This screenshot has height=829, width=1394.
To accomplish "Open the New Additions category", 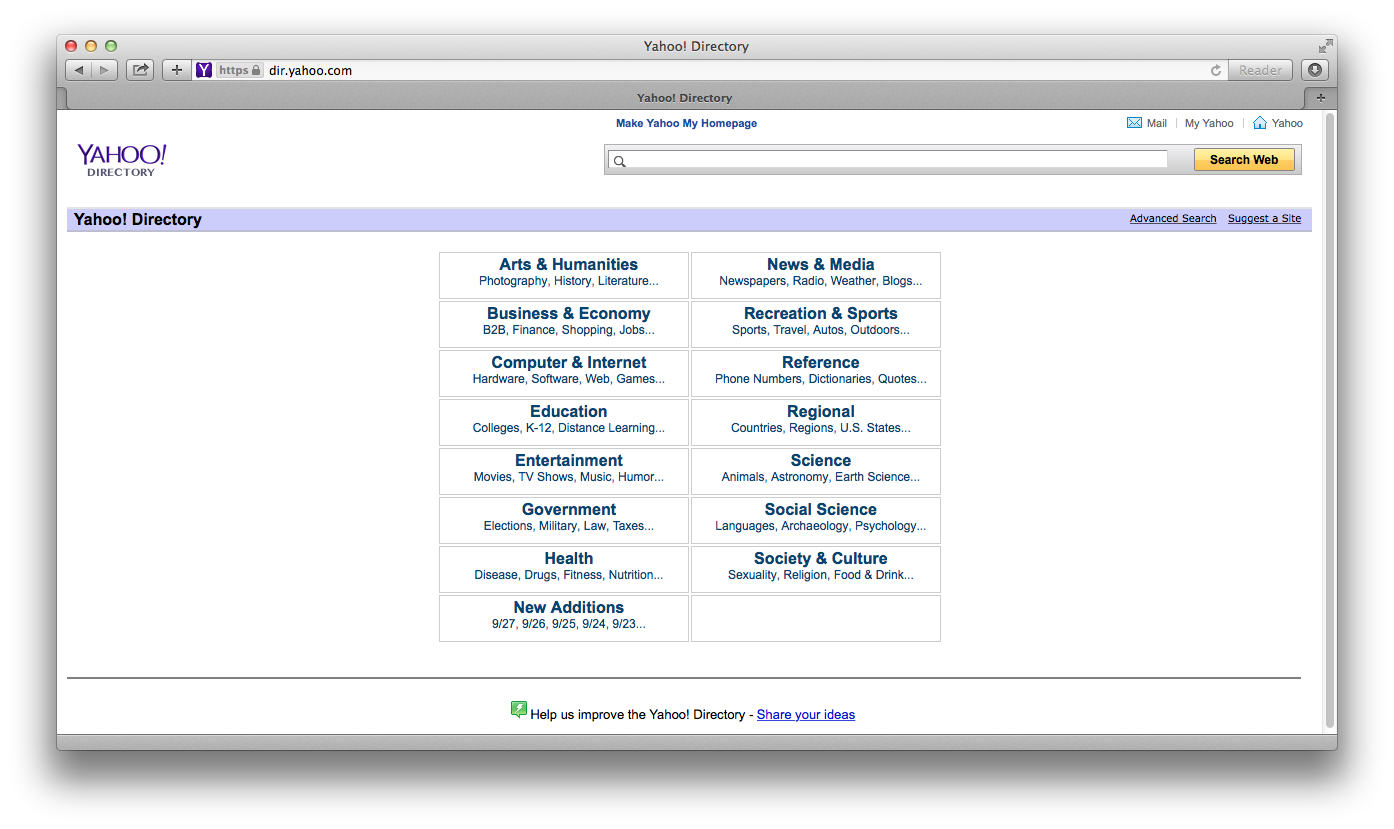I will coord(568,607).
